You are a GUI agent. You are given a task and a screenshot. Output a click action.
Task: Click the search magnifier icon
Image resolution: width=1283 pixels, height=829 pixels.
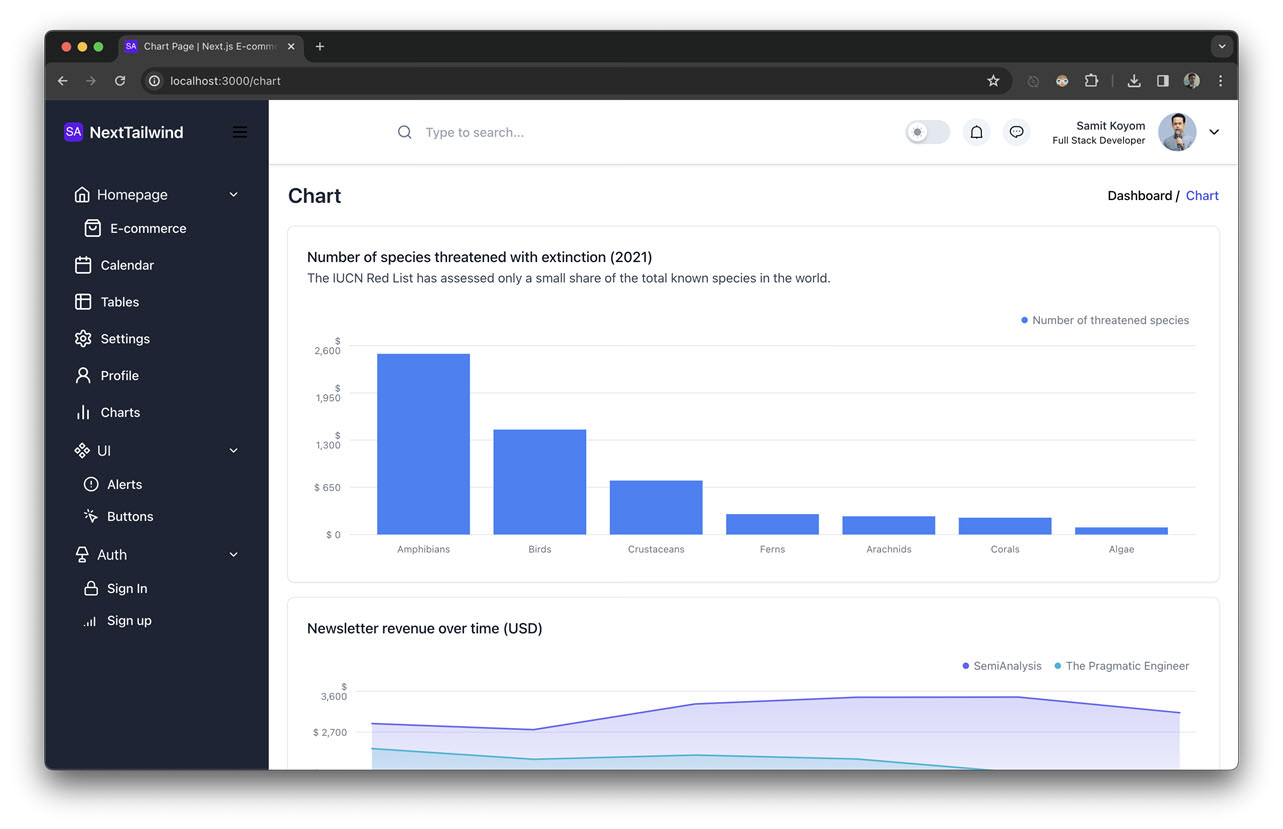click(405, 132)
